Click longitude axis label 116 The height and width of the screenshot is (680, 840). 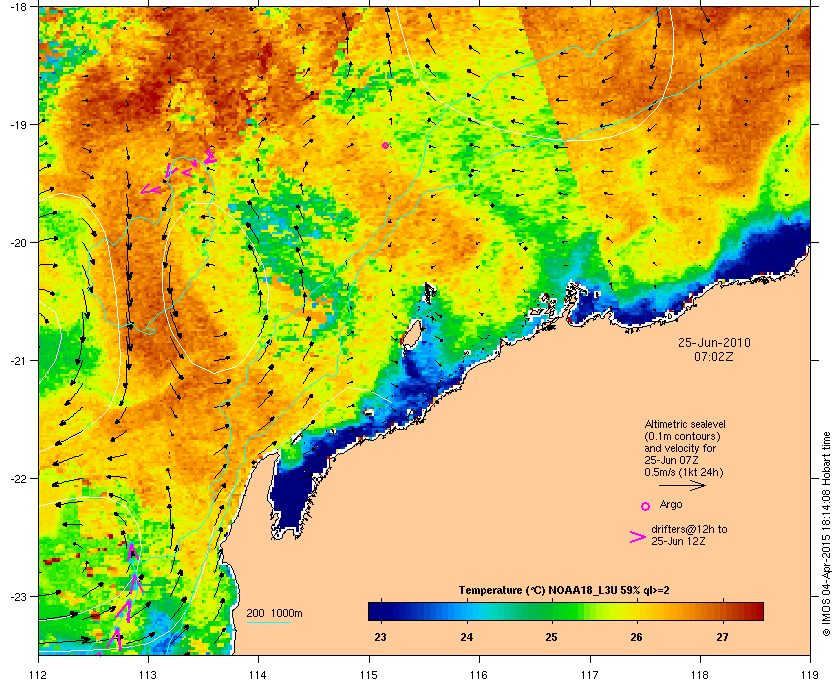click(479, 674)
